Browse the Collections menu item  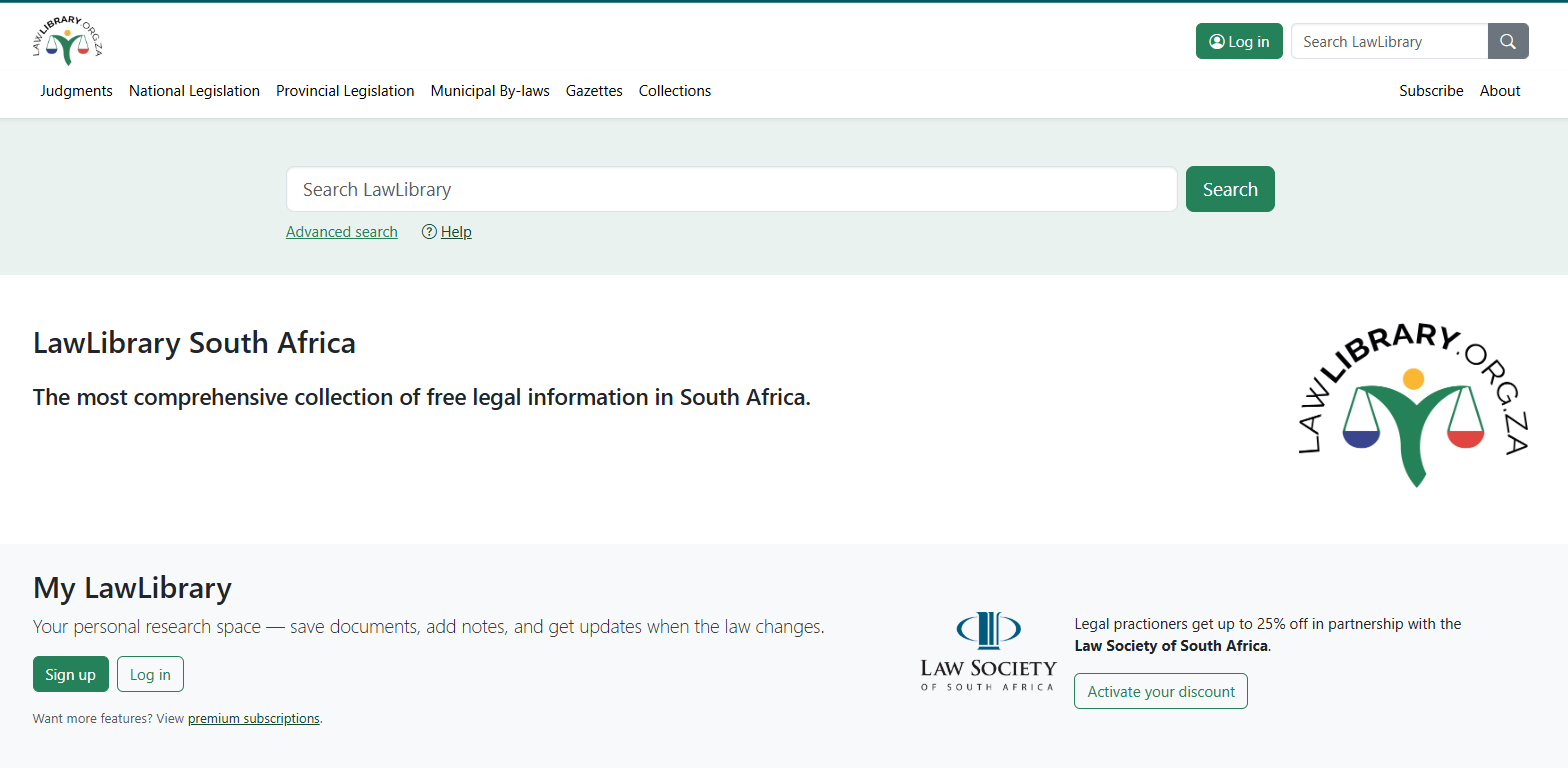(x=675, y=91)
